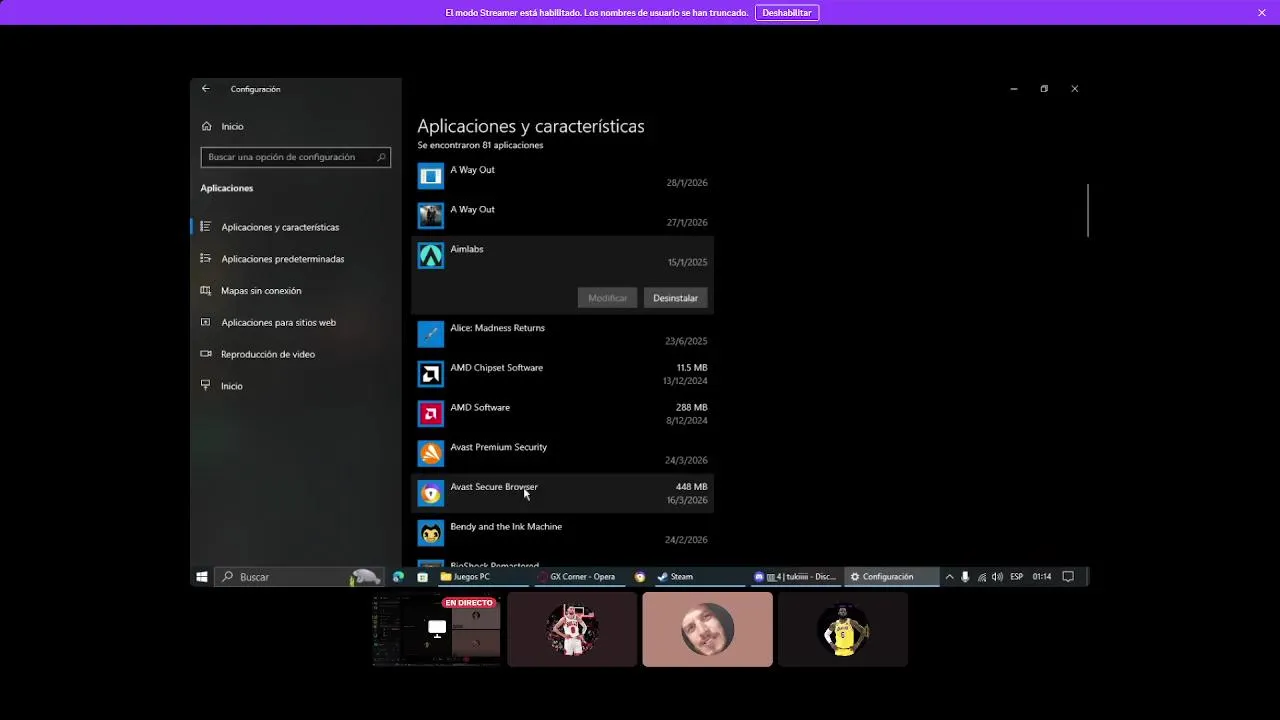The width and height of the screenshot is (1280, 720).
Task: Click the Aimlabs app icon
Action: coord(431,256)
